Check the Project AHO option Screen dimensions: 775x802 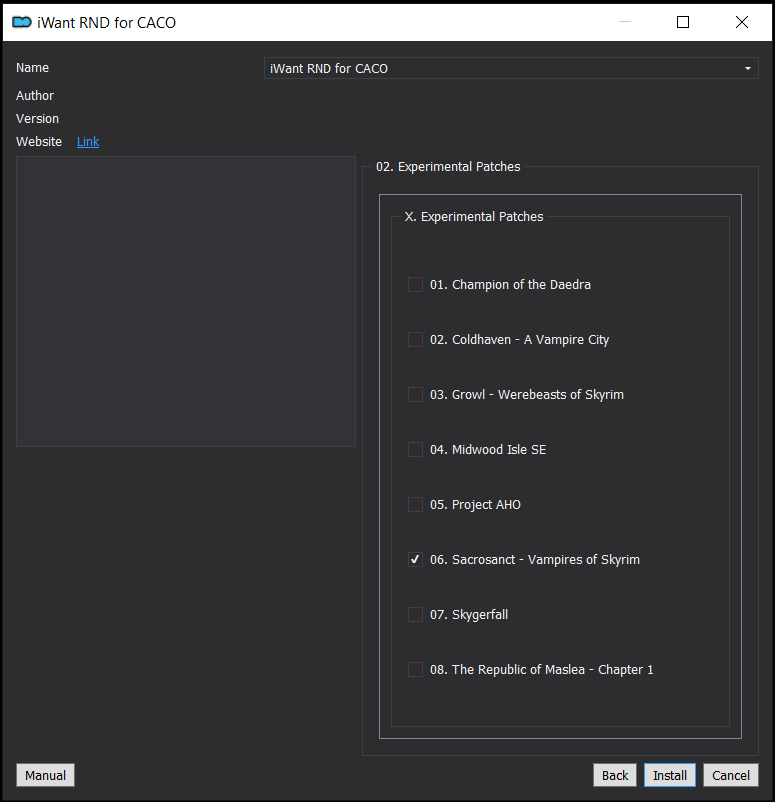click(415, 504)
